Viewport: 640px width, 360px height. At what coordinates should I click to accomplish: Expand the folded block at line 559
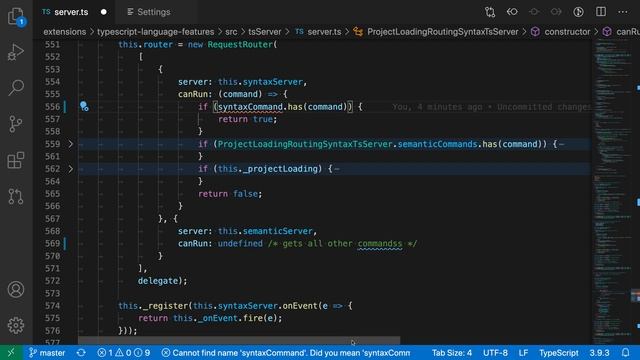(71, 144)
